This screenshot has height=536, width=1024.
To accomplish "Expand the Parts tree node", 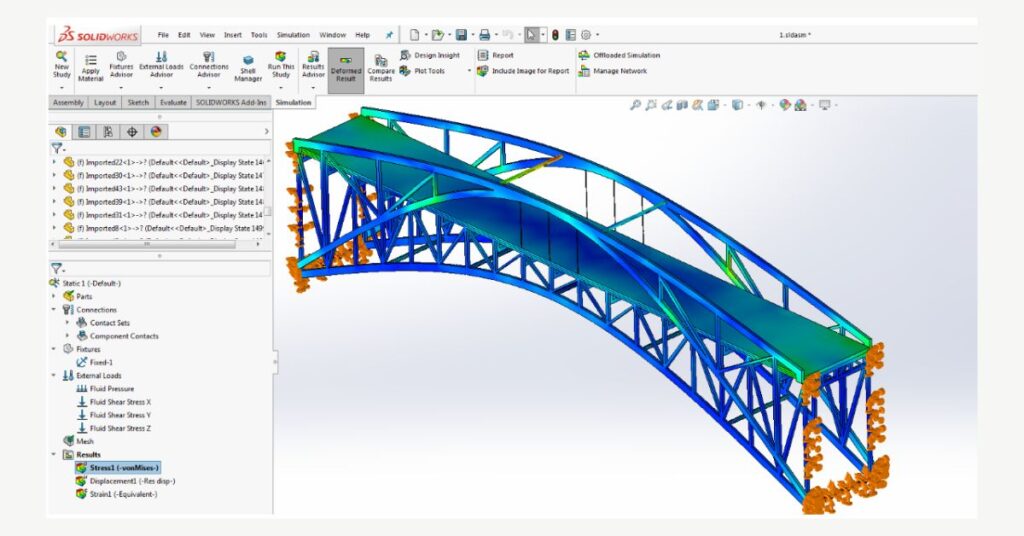I will (x=54, y=296).
